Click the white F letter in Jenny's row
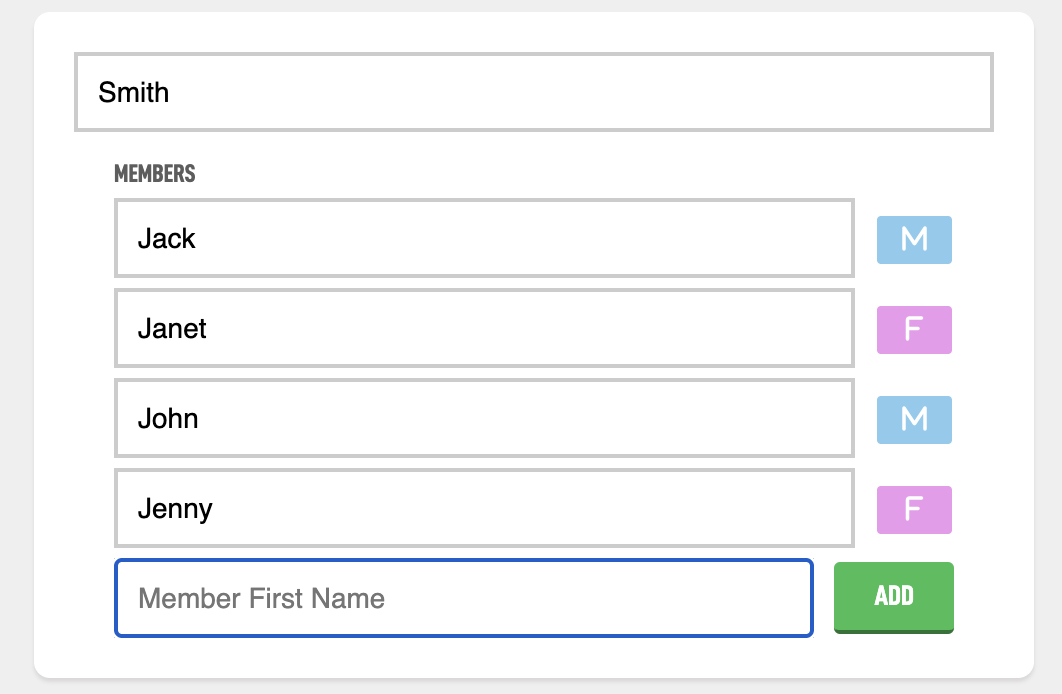The height and width of the screenshot is (694, 1062). click(x=913, y=509)
